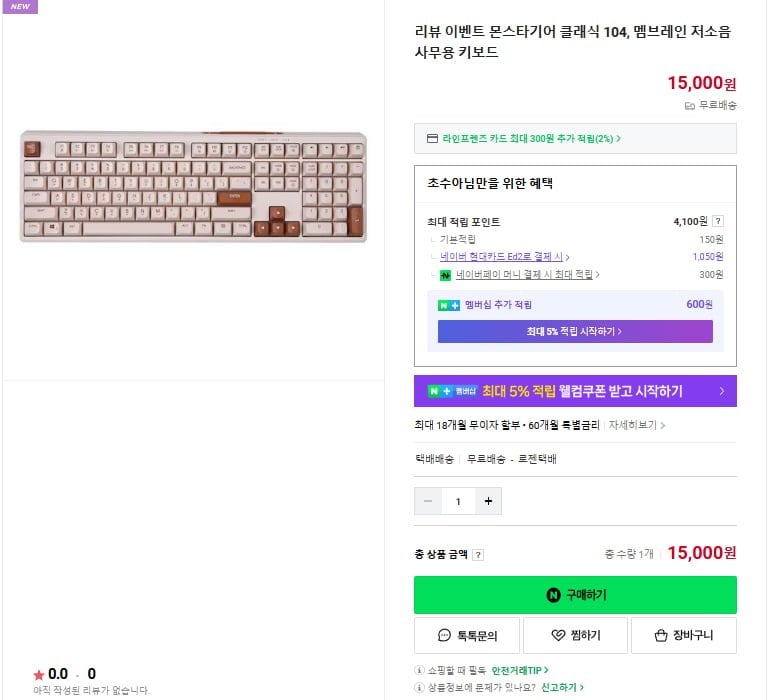Image resolution: width=770 pixels, height=700 pixels.
Task: Click the 최대 5% 적립 시작하기 button
Action: [575, 331]
